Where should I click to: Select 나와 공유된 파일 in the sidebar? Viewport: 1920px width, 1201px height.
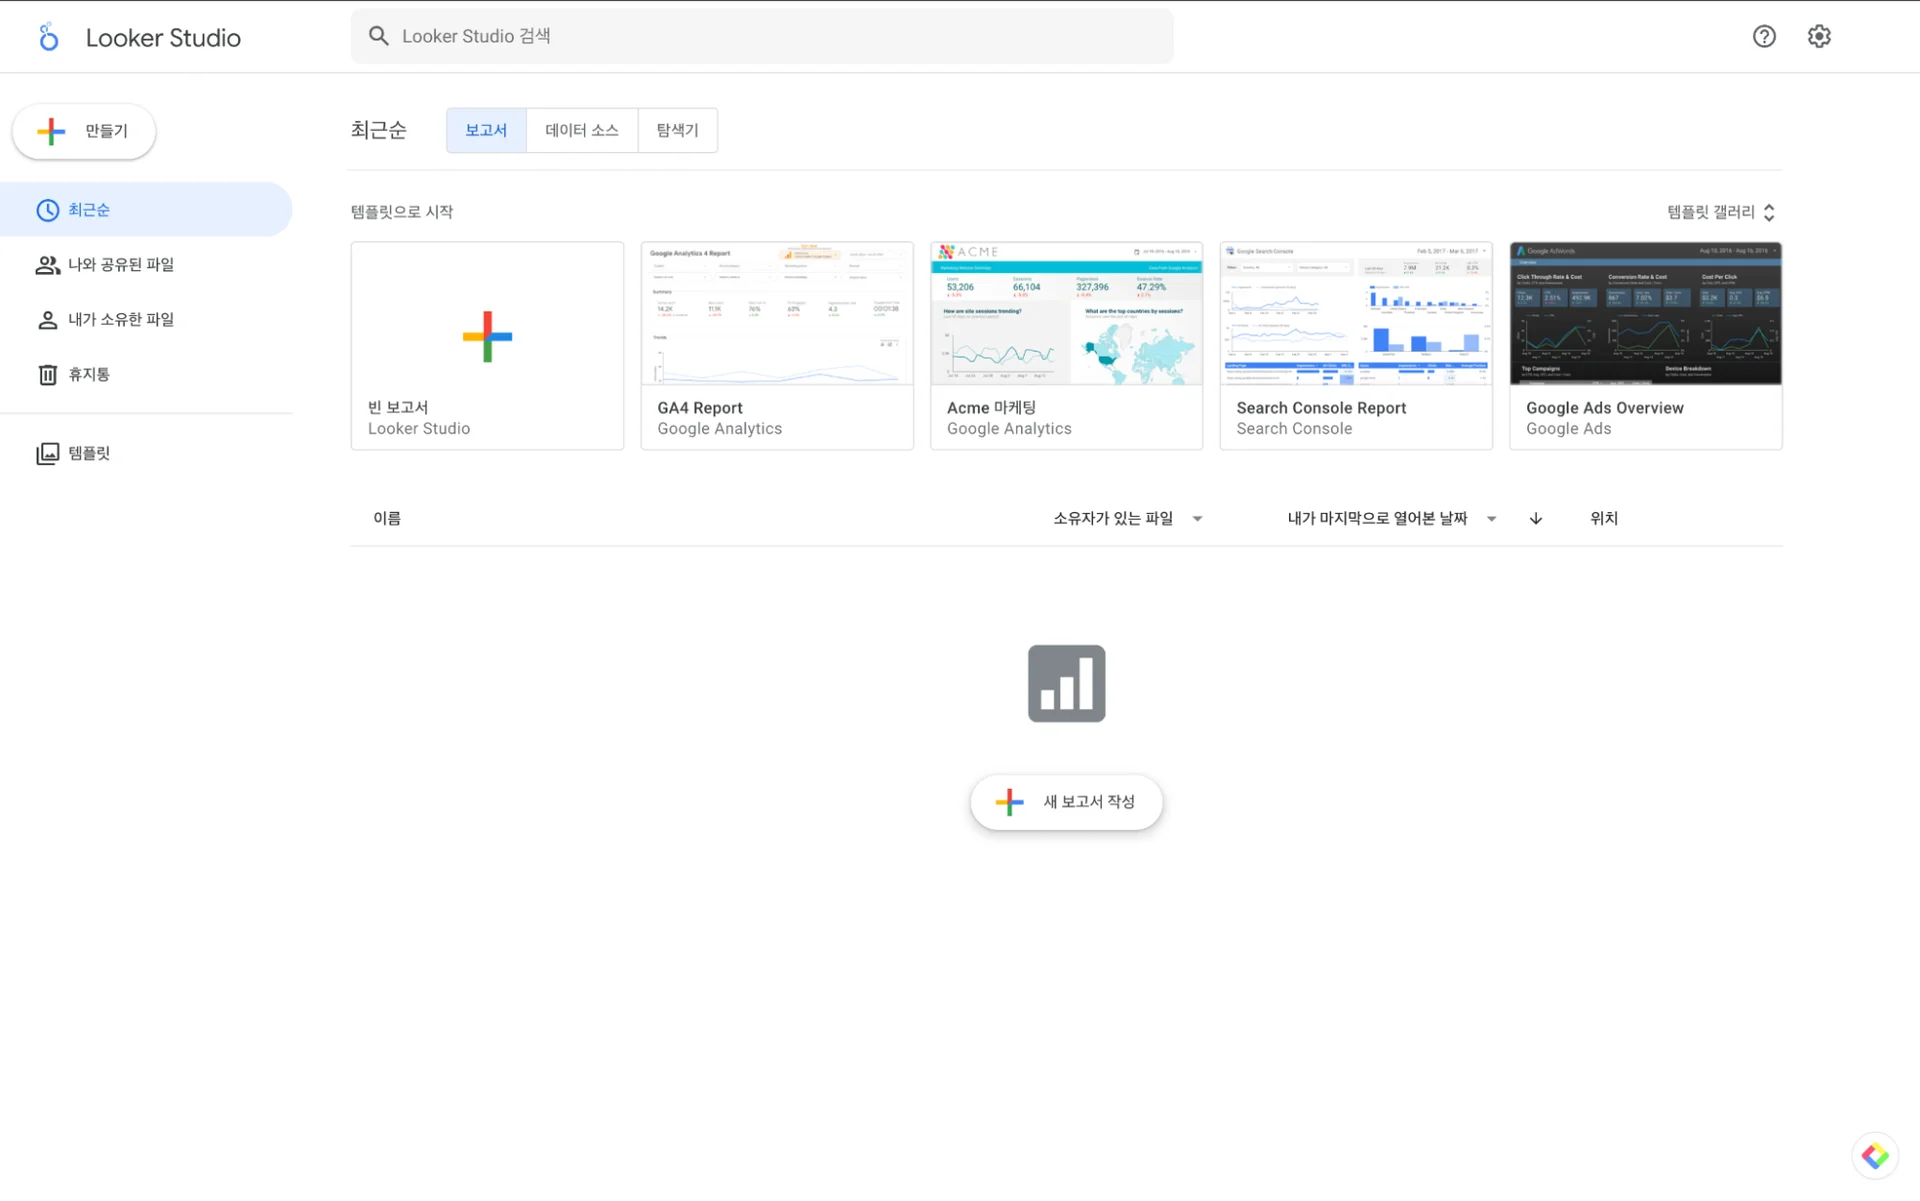120,264
